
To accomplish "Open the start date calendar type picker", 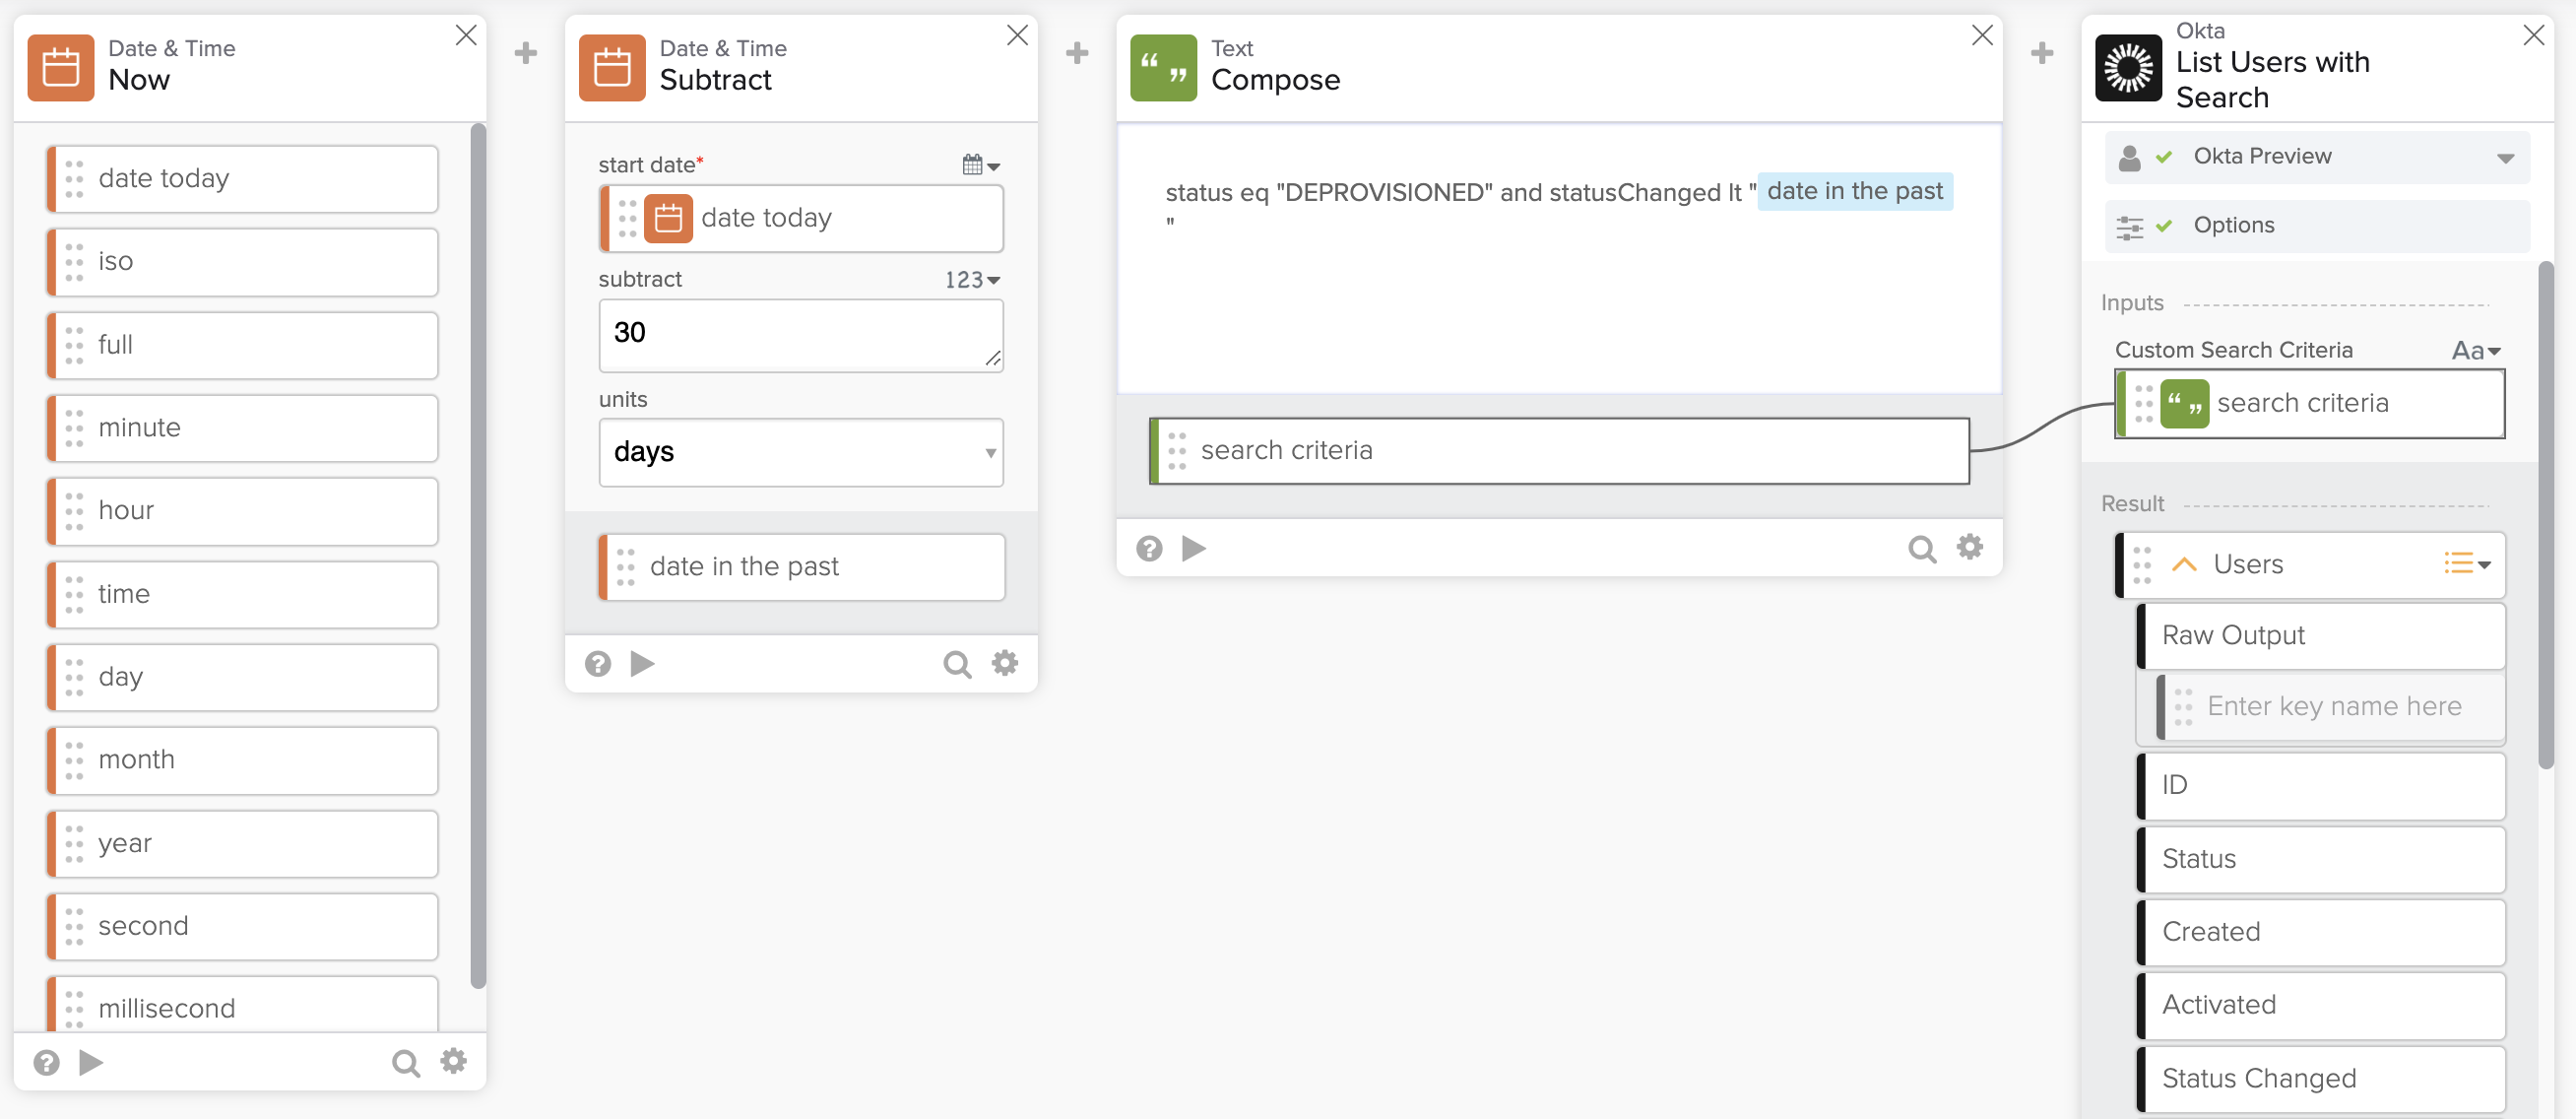I will click(x=980, y=165).
